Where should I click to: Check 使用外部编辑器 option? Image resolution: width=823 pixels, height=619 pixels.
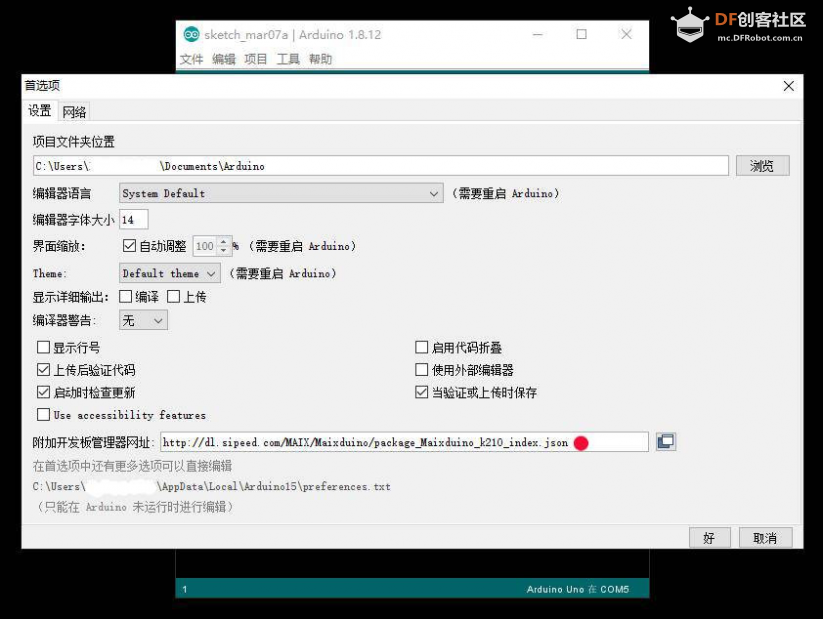click(x=421, y=370)
